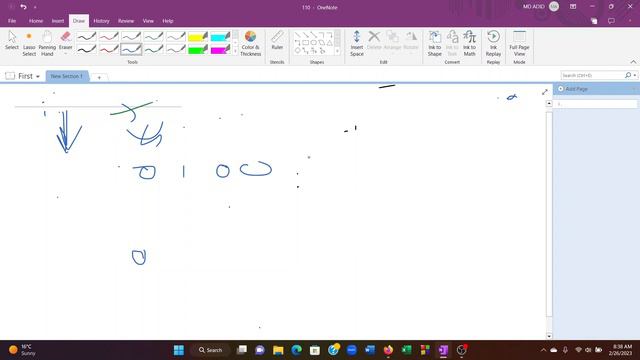Open the Quick Access Toolbar dropdown
This screenshot has height=360, width=640.
click(35, 7)
